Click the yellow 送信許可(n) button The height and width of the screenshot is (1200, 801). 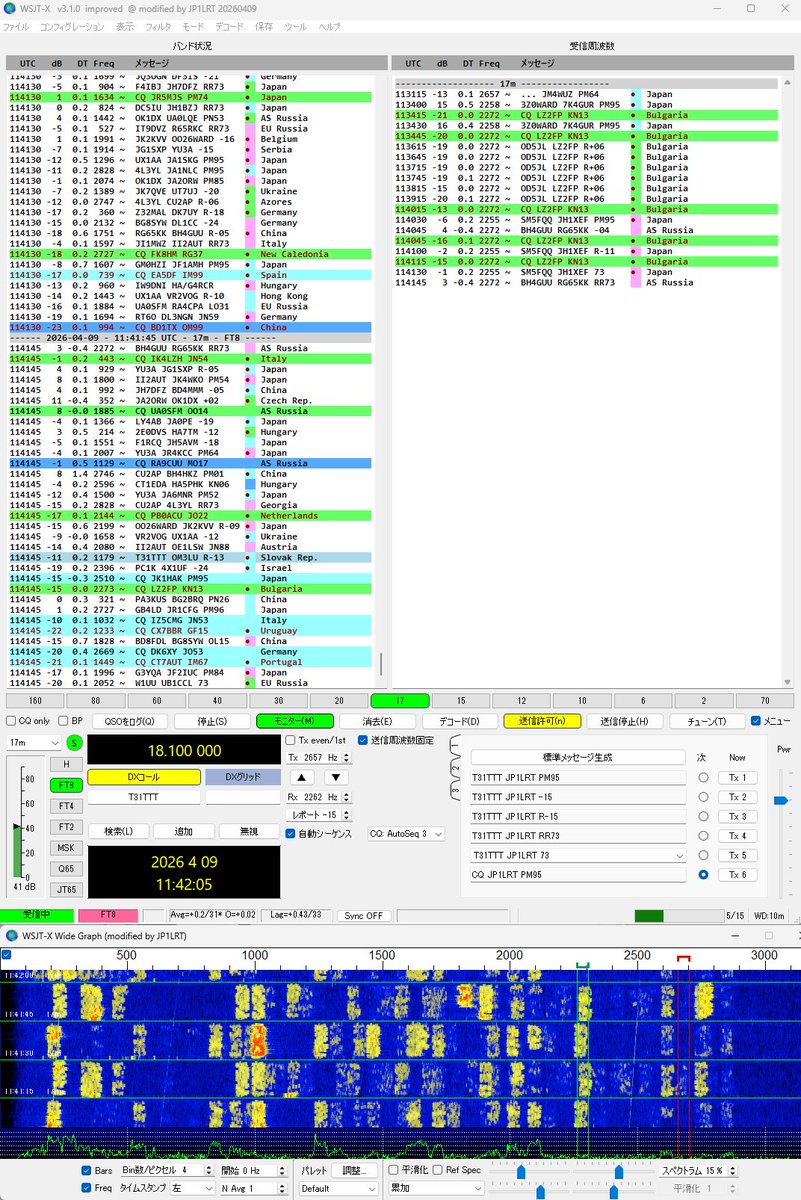542,721
